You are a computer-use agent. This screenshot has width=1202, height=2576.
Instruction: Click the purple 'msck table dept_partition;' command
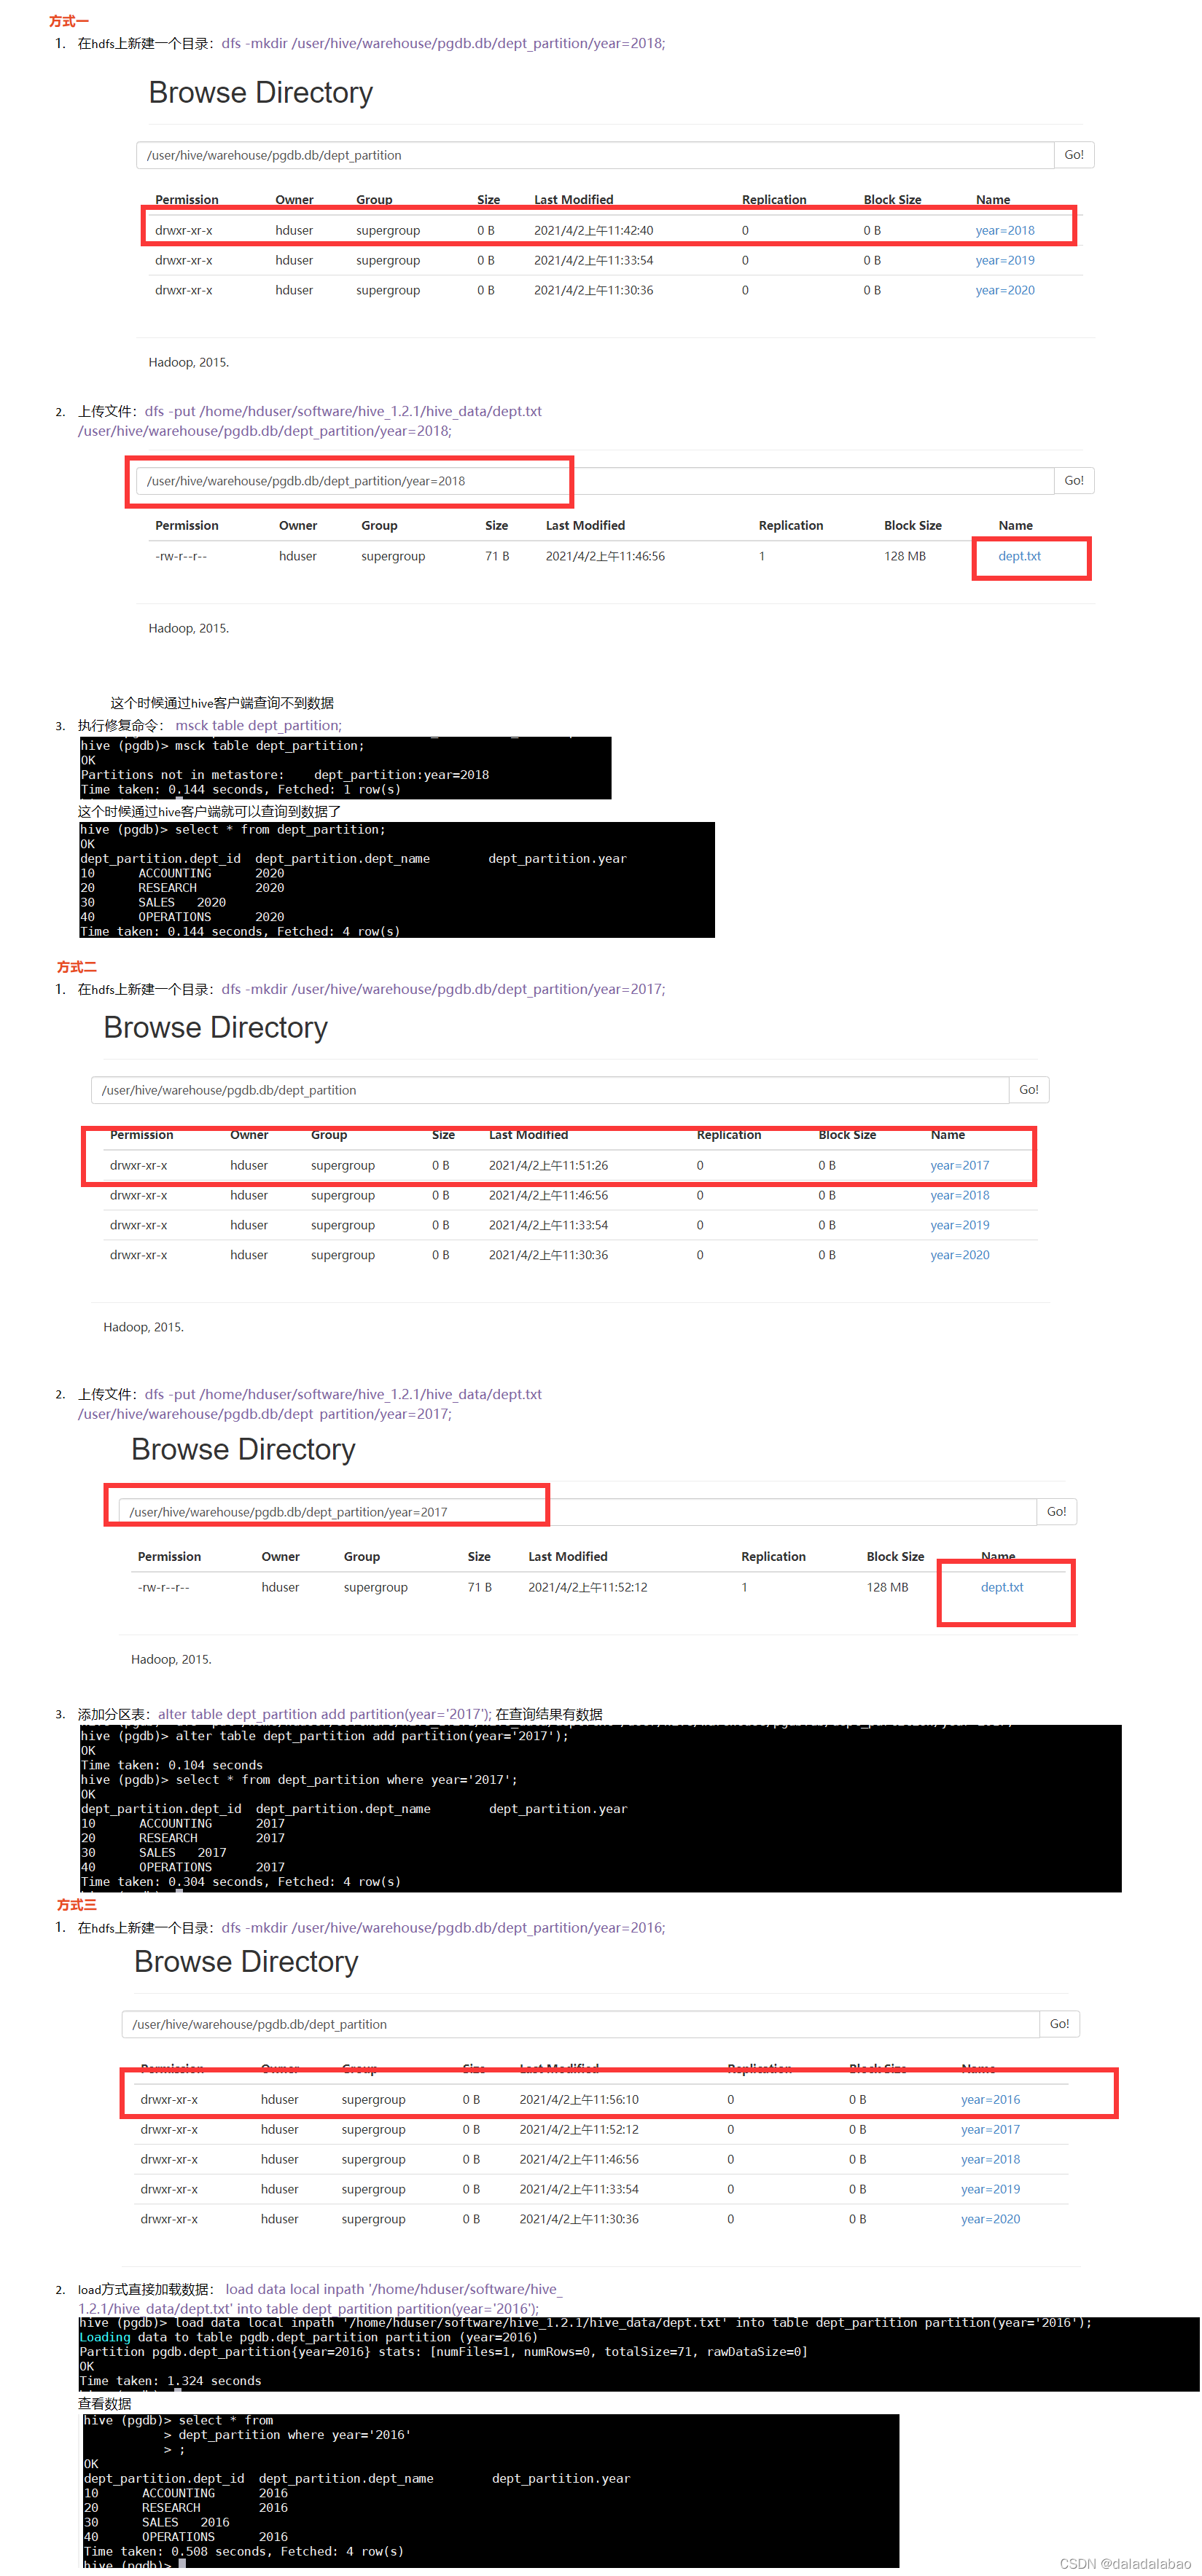point(259,725)
